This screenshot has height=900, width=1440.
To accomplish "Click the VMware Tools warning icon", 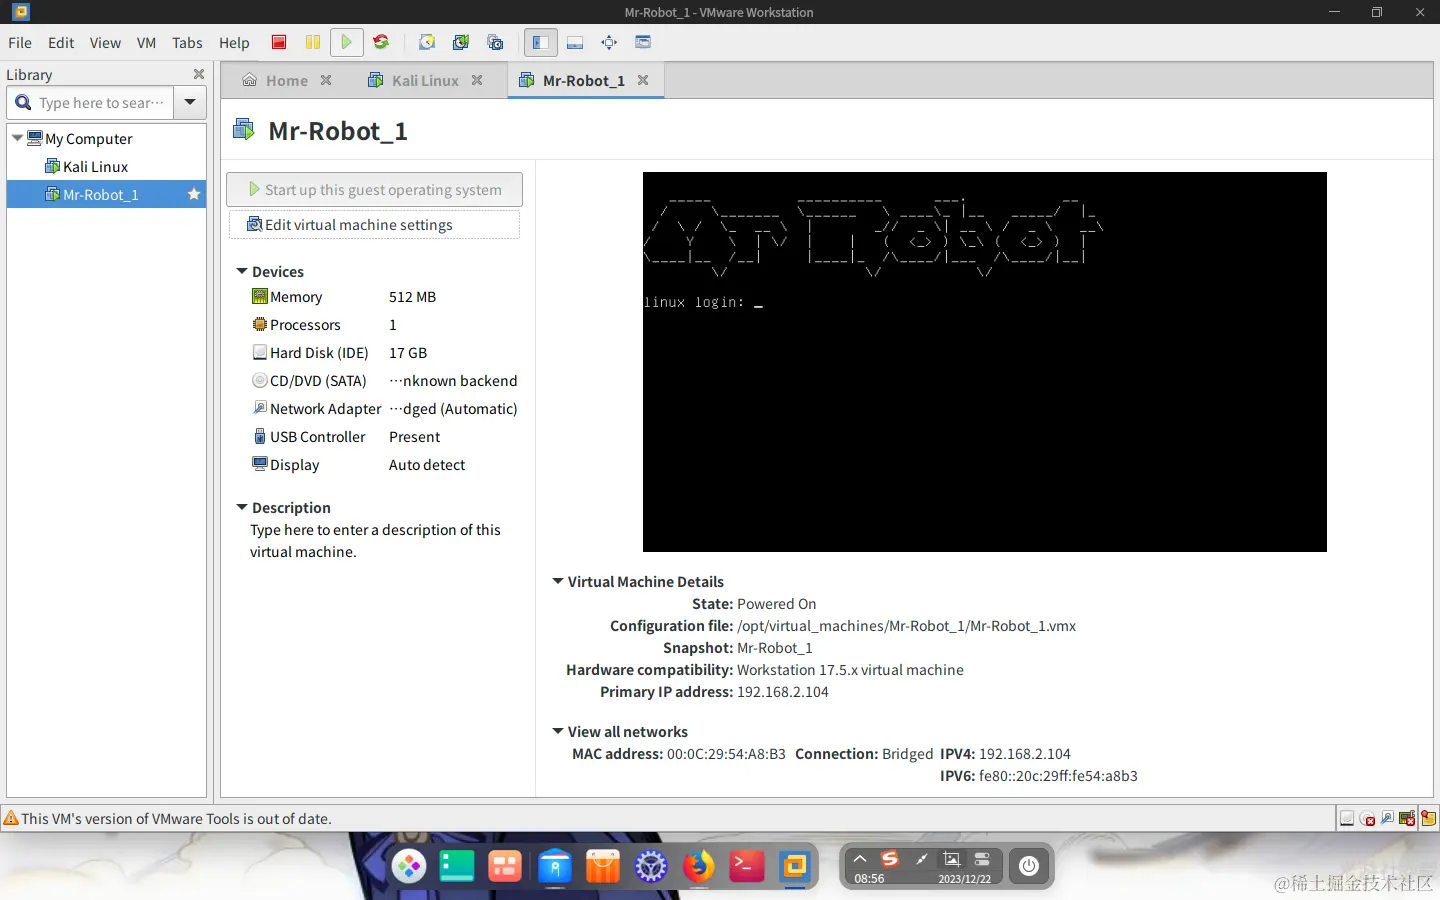I will [11, 818].
